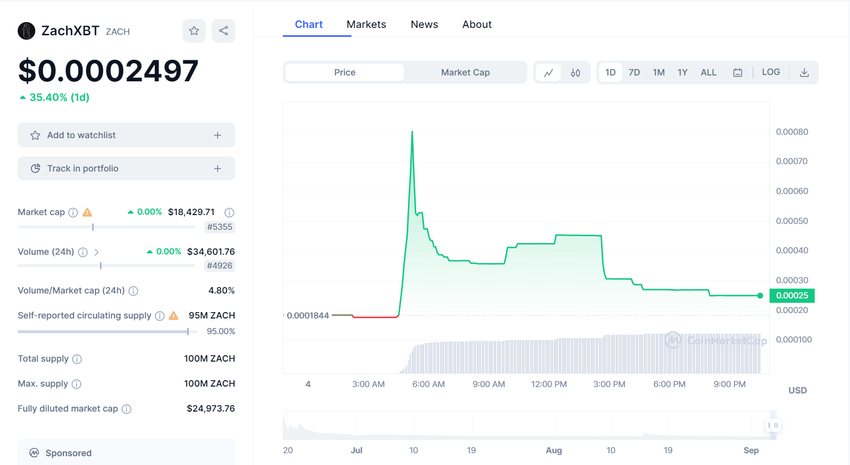The image size is (850, 465).
Task: Open the calendar date range picker
Action: pos(737,73)
